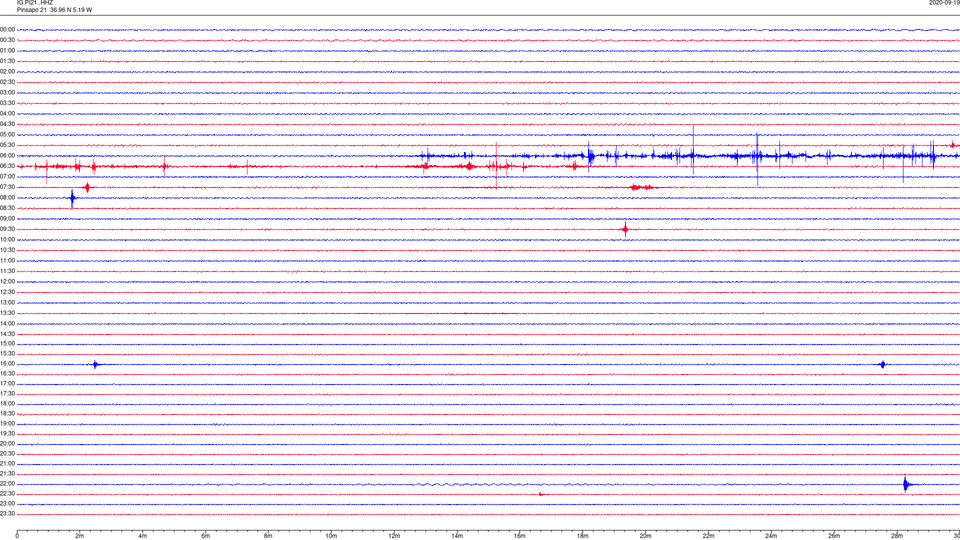The image size is (960, 540).
Task: Select the 04:30 trace time label
Action: point(7,124)
